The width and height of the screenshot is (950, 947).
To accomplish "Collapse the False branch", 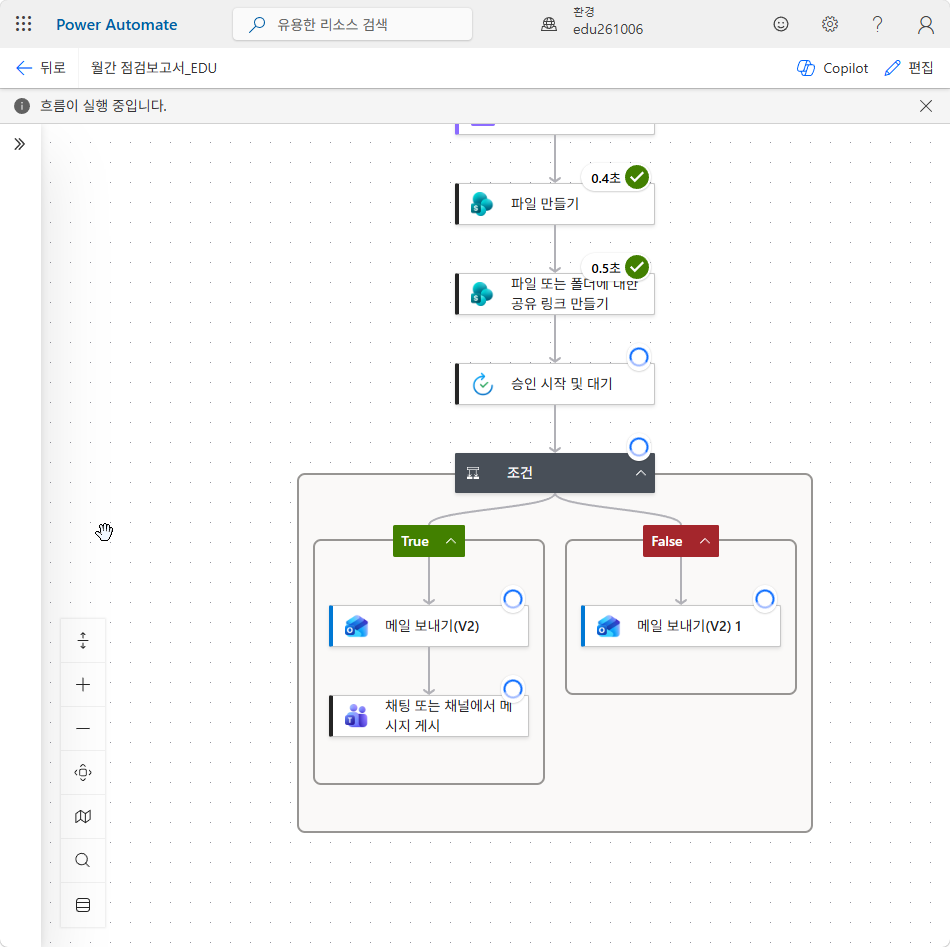I will (x=705, y=541).
